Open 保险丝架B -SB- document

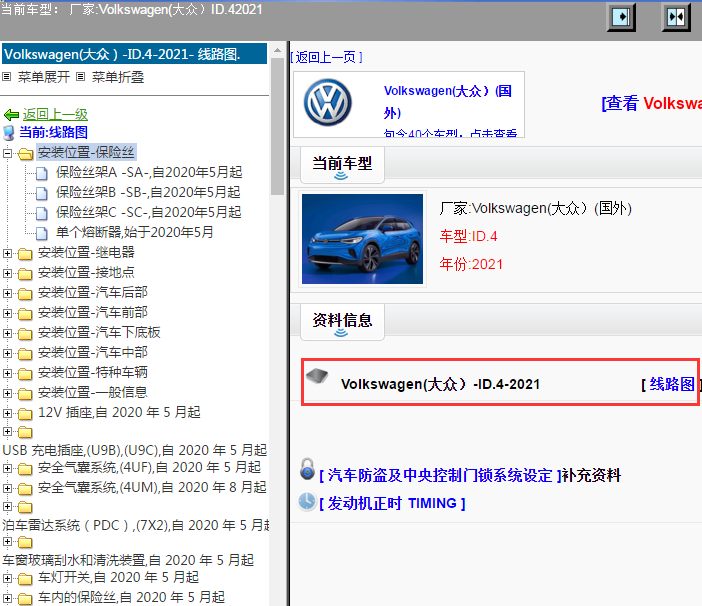(x=148, y=192)
